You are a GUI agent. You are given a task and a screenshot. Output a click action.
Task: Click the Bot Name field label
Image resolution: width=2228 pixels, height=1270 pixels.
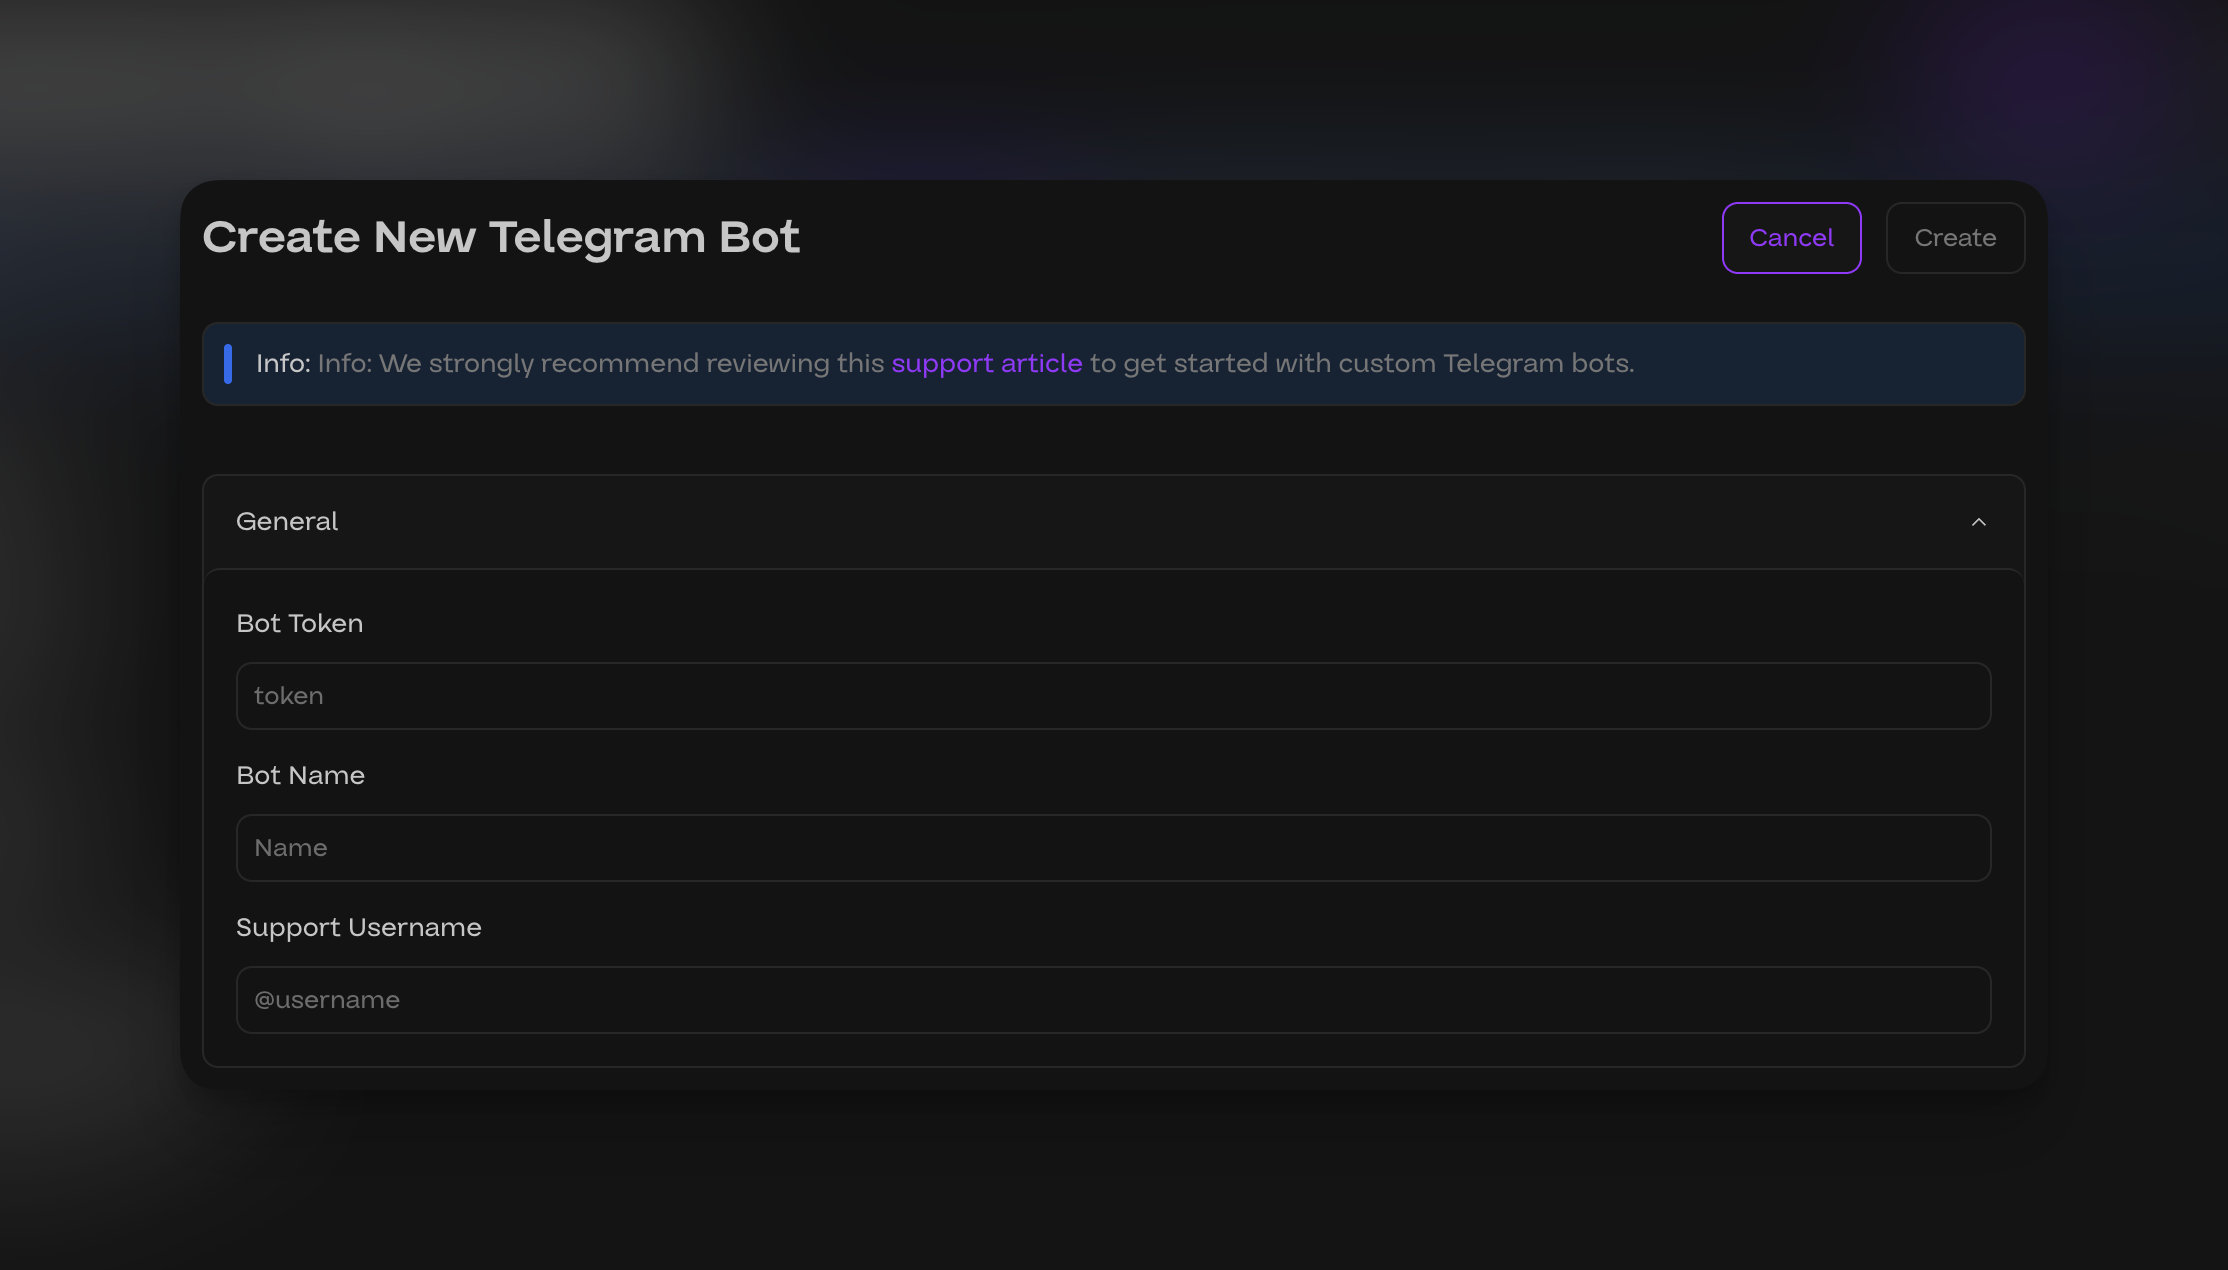tap(300, 775)
